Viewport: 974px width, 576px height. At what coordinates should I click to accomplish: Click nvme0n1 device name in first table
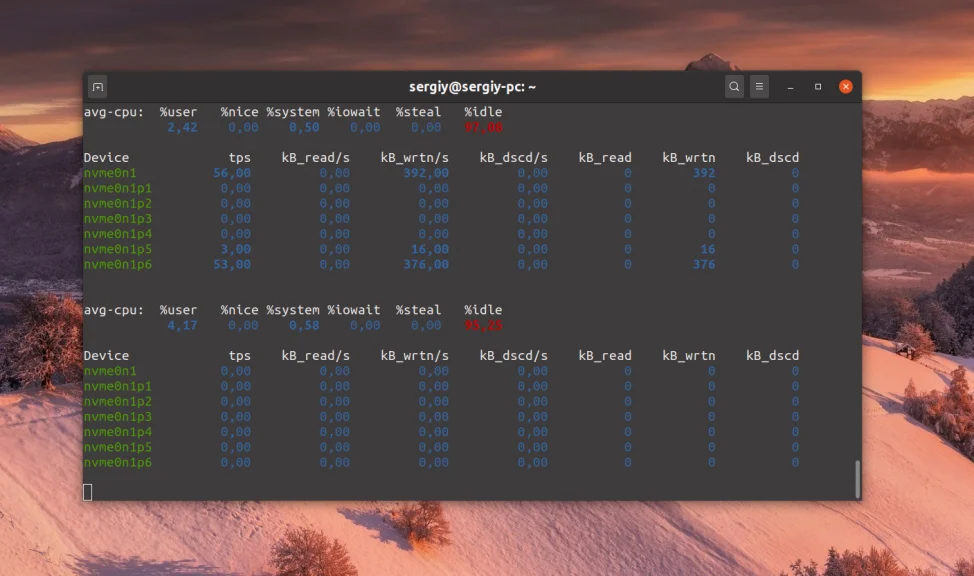[110, 173]
